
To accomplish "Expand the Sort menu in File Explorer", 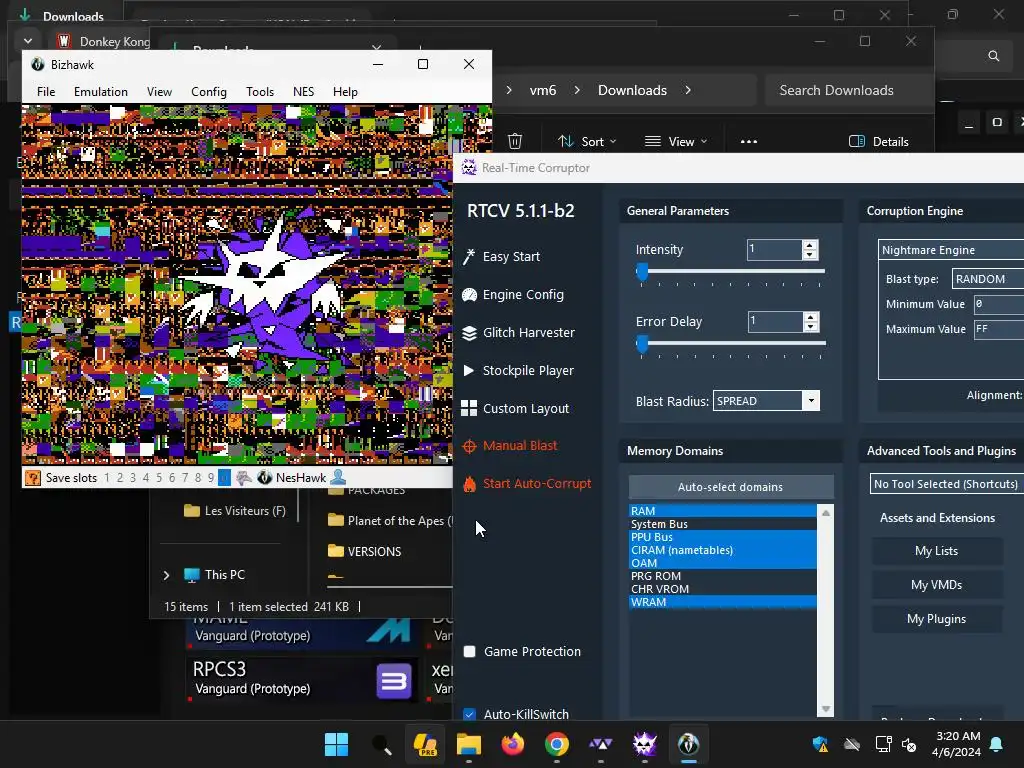I will point(587,142).
